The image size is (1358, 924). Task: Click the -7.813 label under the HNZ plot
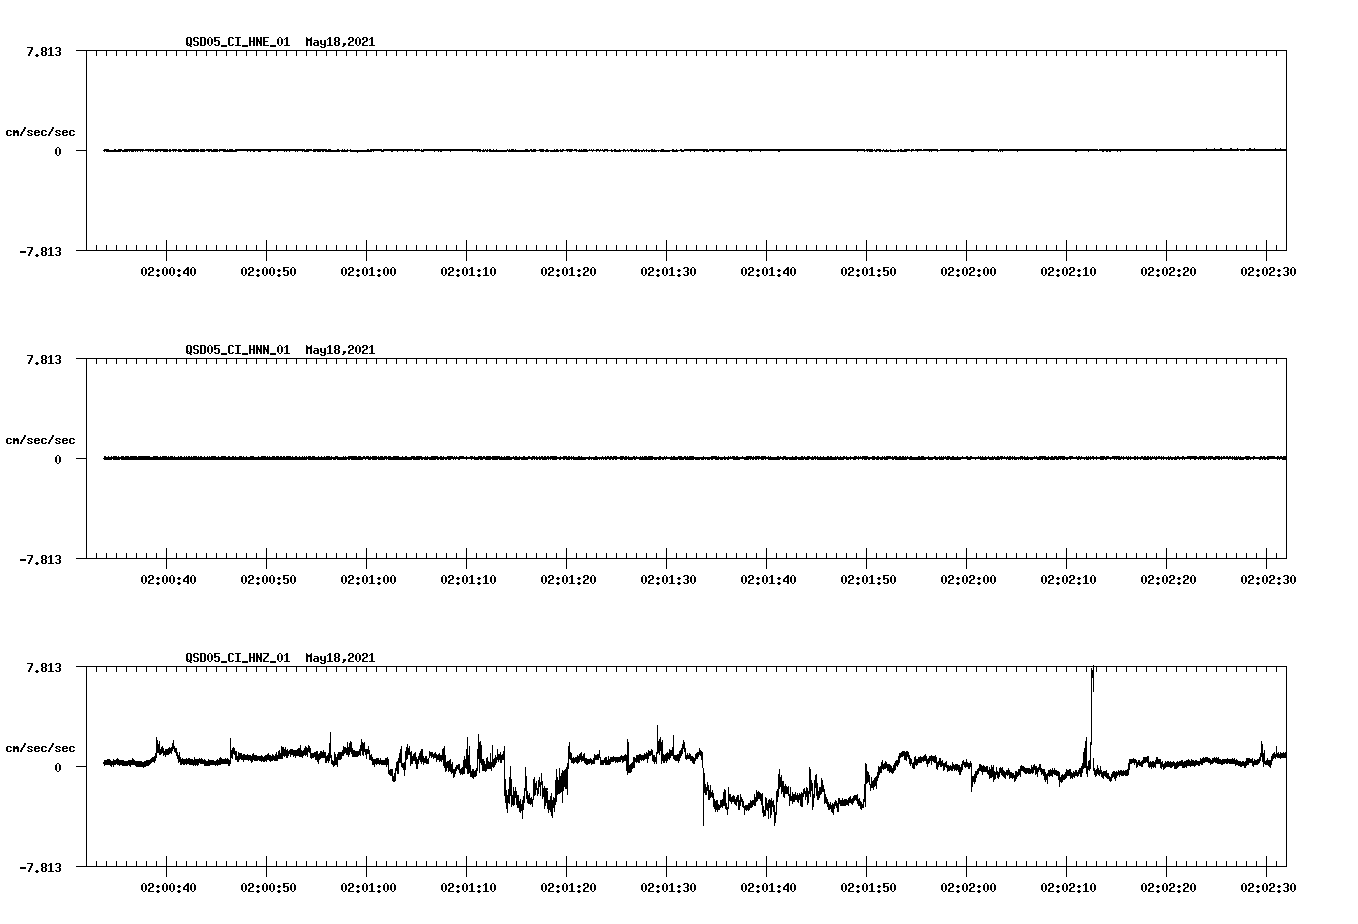point(41,869)
